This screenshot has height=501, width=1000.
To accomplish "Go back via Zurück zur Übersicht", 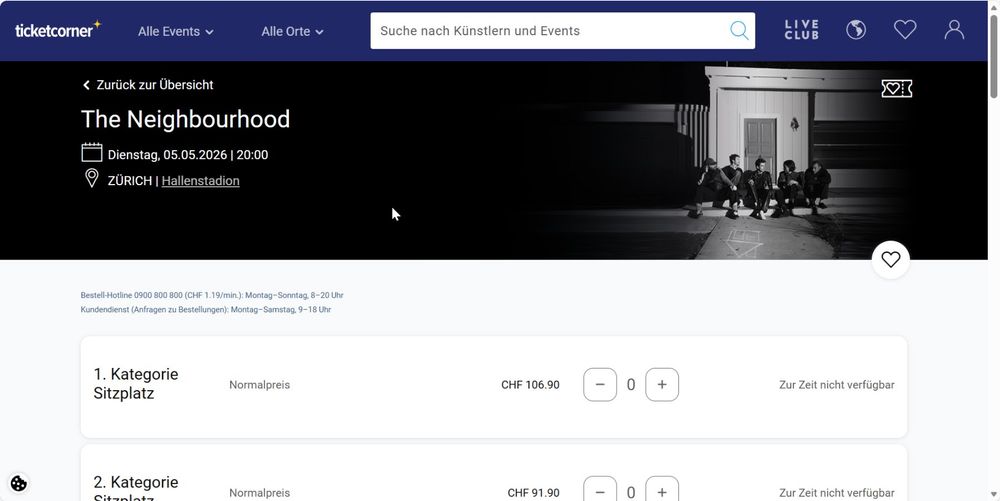I will click(147, 85).
